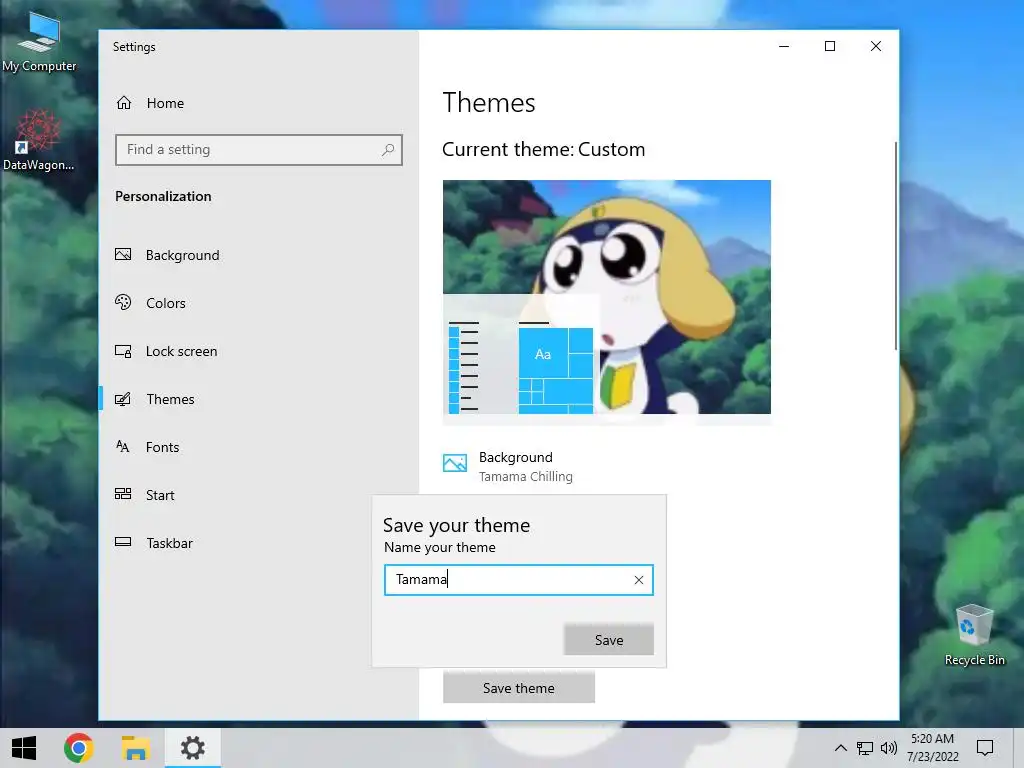Open the notification center icon
The width and height of the screenshot is (1024, 768).
point(985,748)
